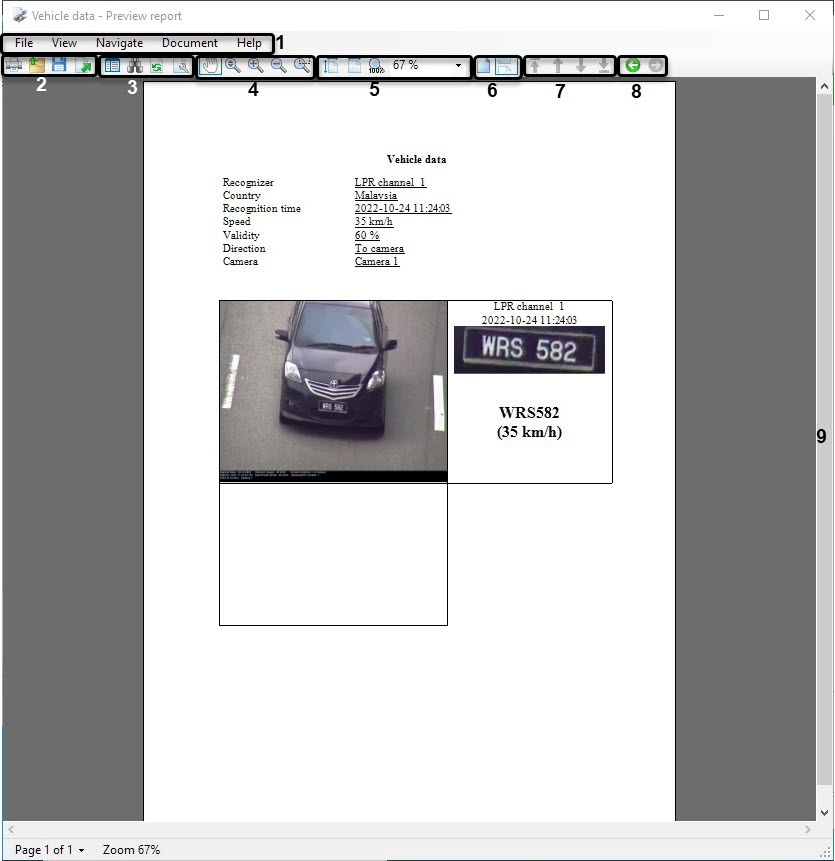Image resolution: width=835 pixels, height=861 pixels.
Task: Click the green Back navigation arrow
Action: pos(633,65)
